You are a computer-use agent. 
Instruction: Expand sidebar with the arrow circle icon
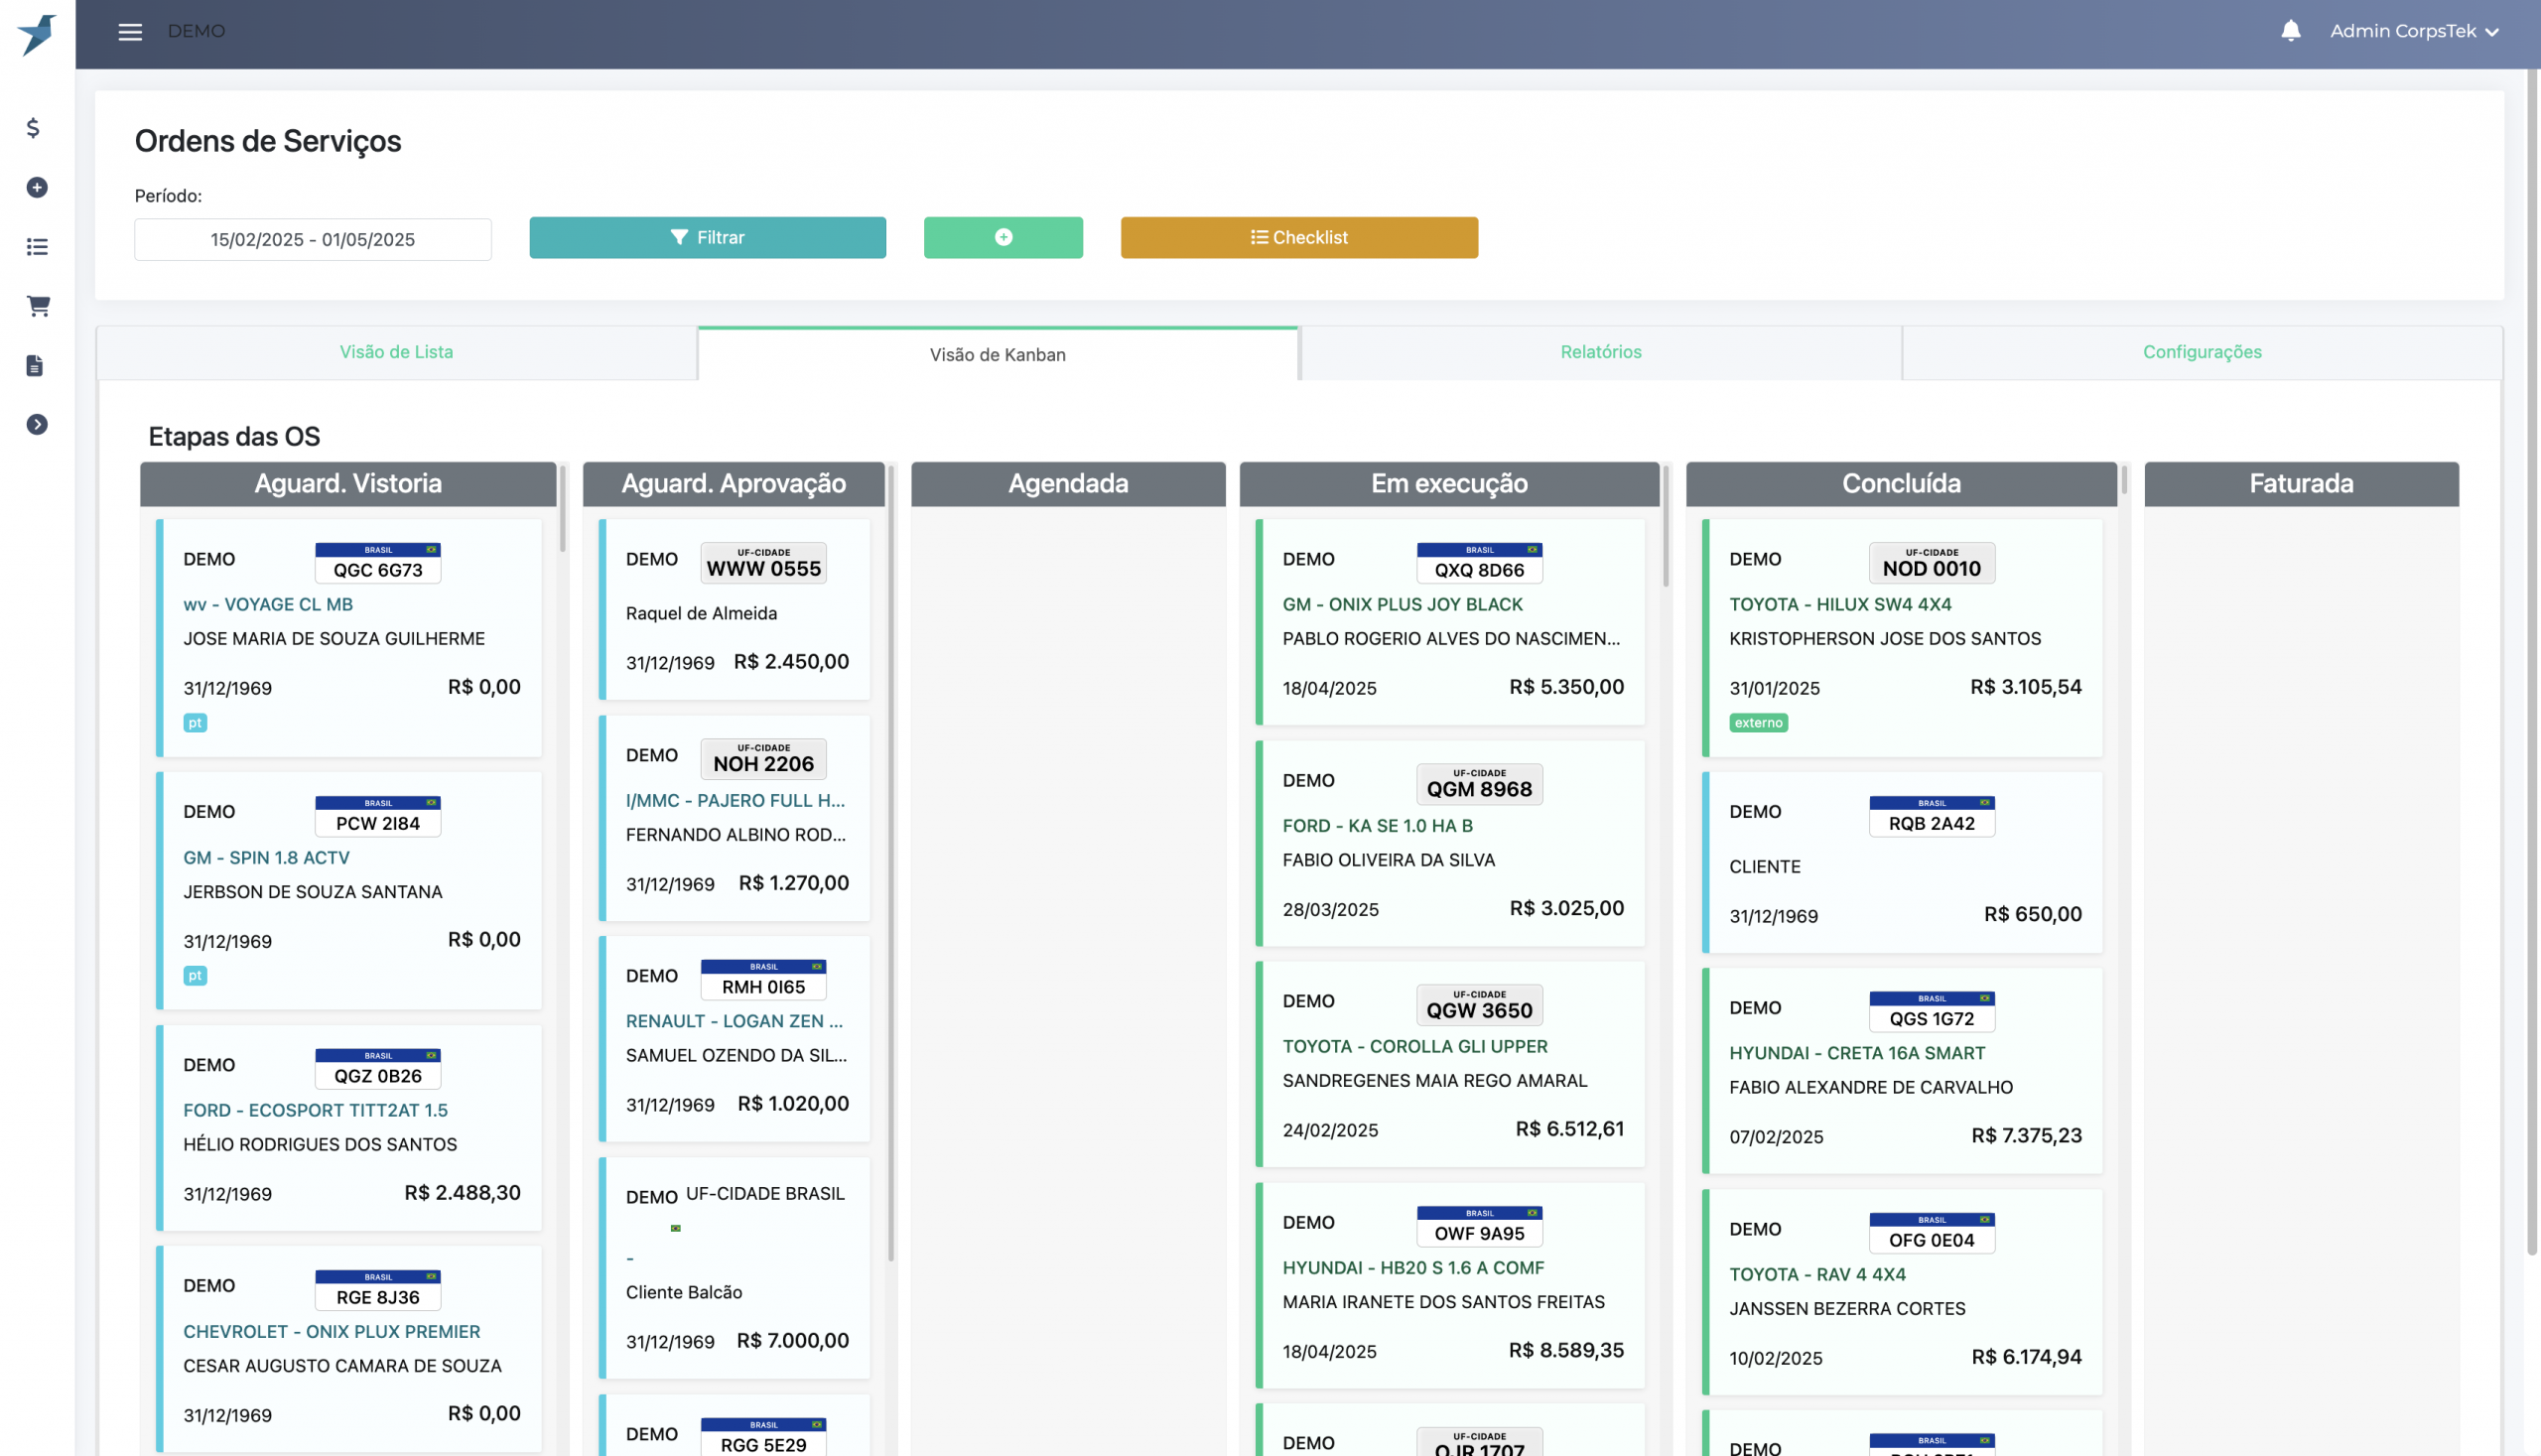coord(37,425)
